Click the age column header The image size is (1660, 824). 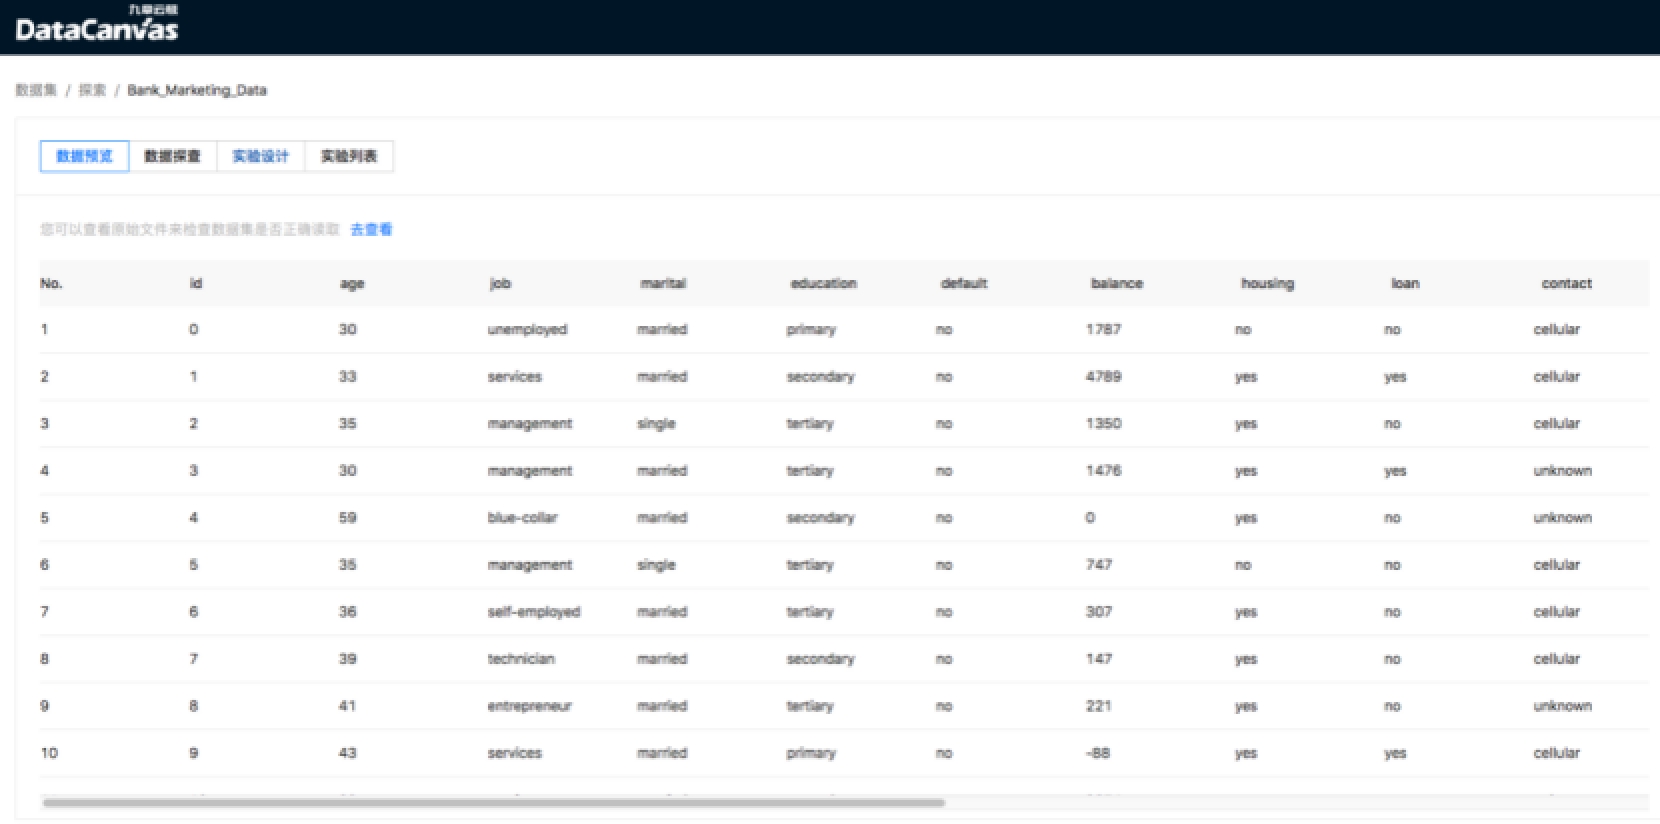pos(352,284)
